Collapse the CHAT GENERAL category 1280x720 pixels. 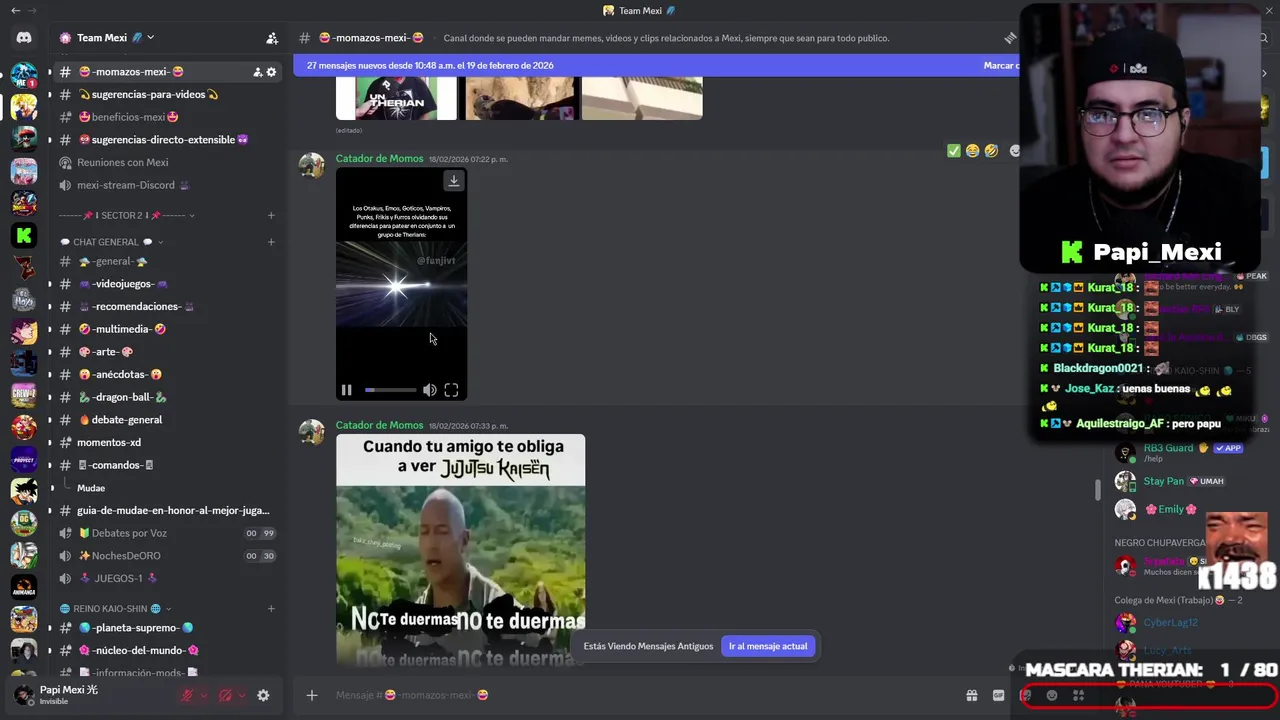click(111, 242)
